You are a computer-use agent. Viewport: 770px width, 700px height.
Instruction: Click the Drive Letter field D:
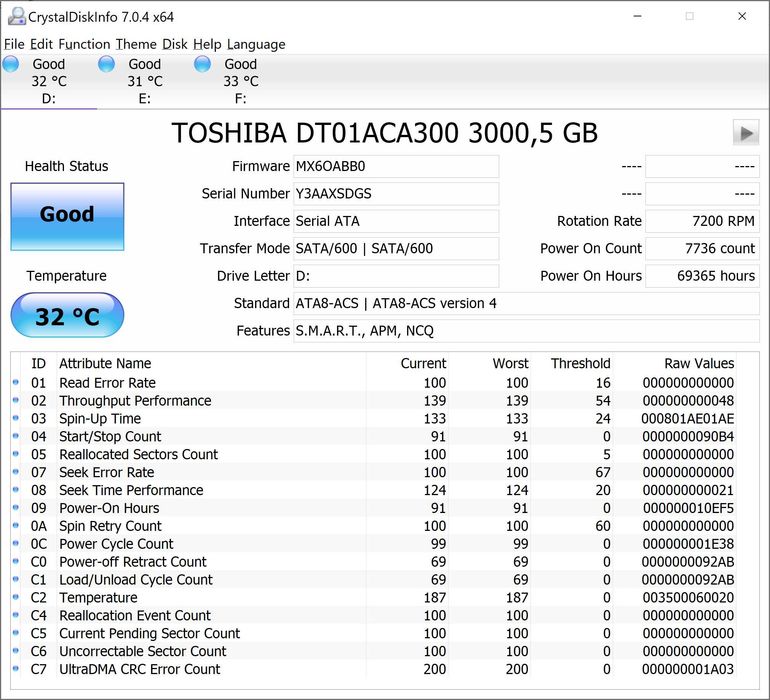[396, 276]
